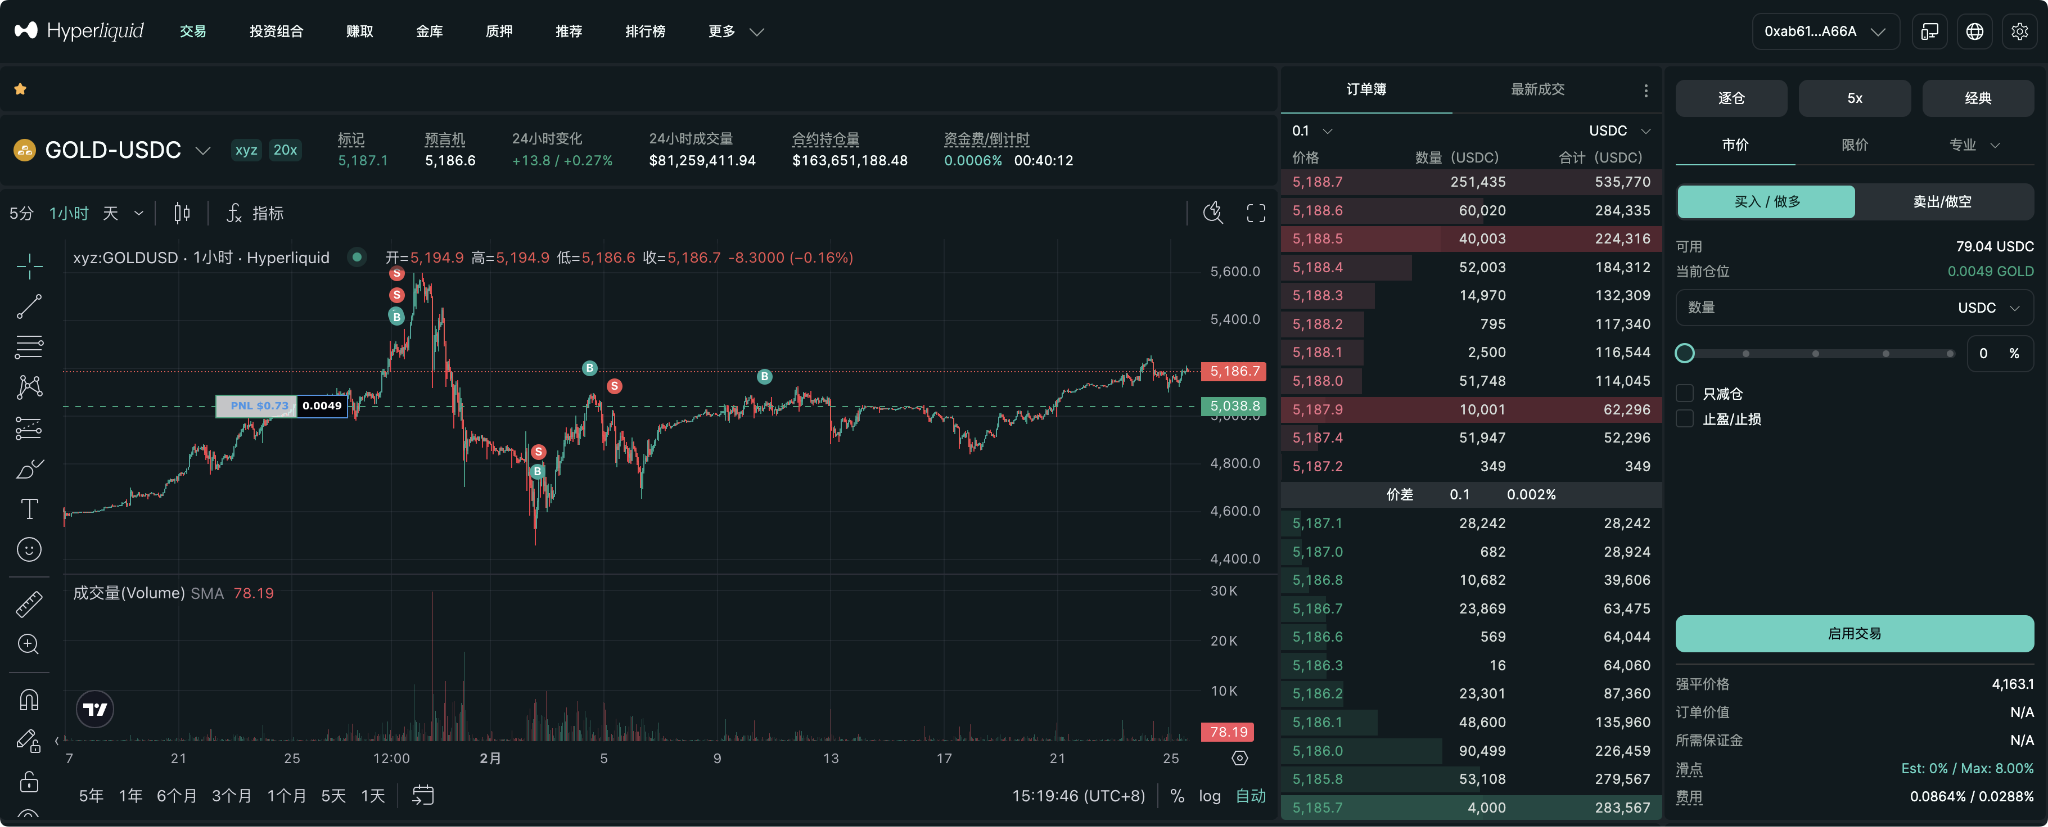2048x827 pixels.
Task: Open the language globe icon
Action: pos(1974,31)
